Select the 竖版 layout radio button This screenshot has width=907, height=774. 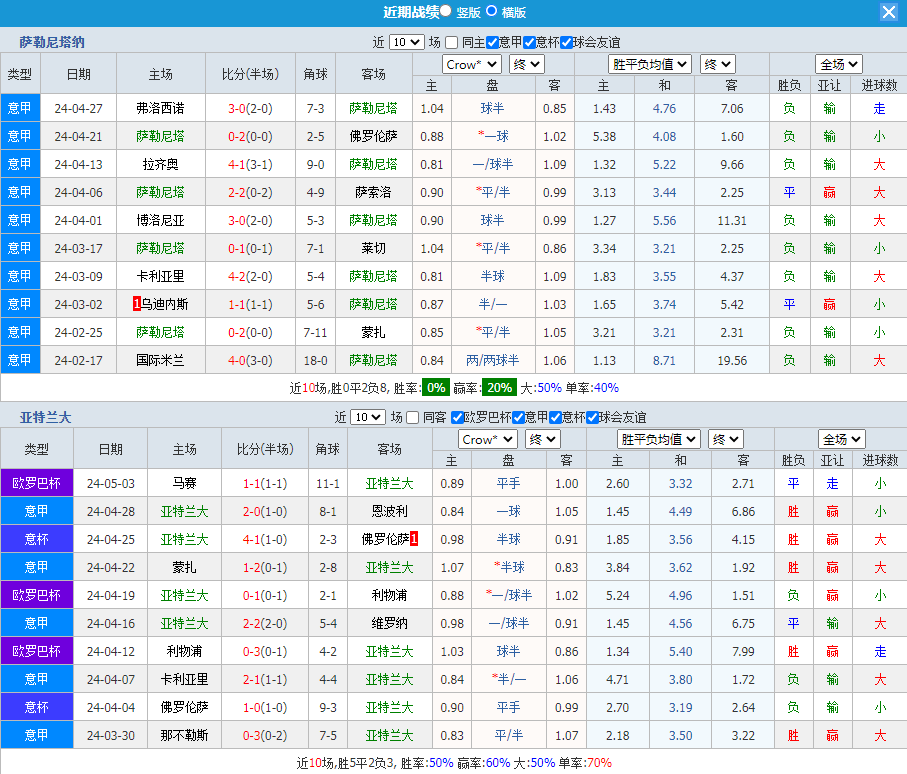(x=445, y=11)
